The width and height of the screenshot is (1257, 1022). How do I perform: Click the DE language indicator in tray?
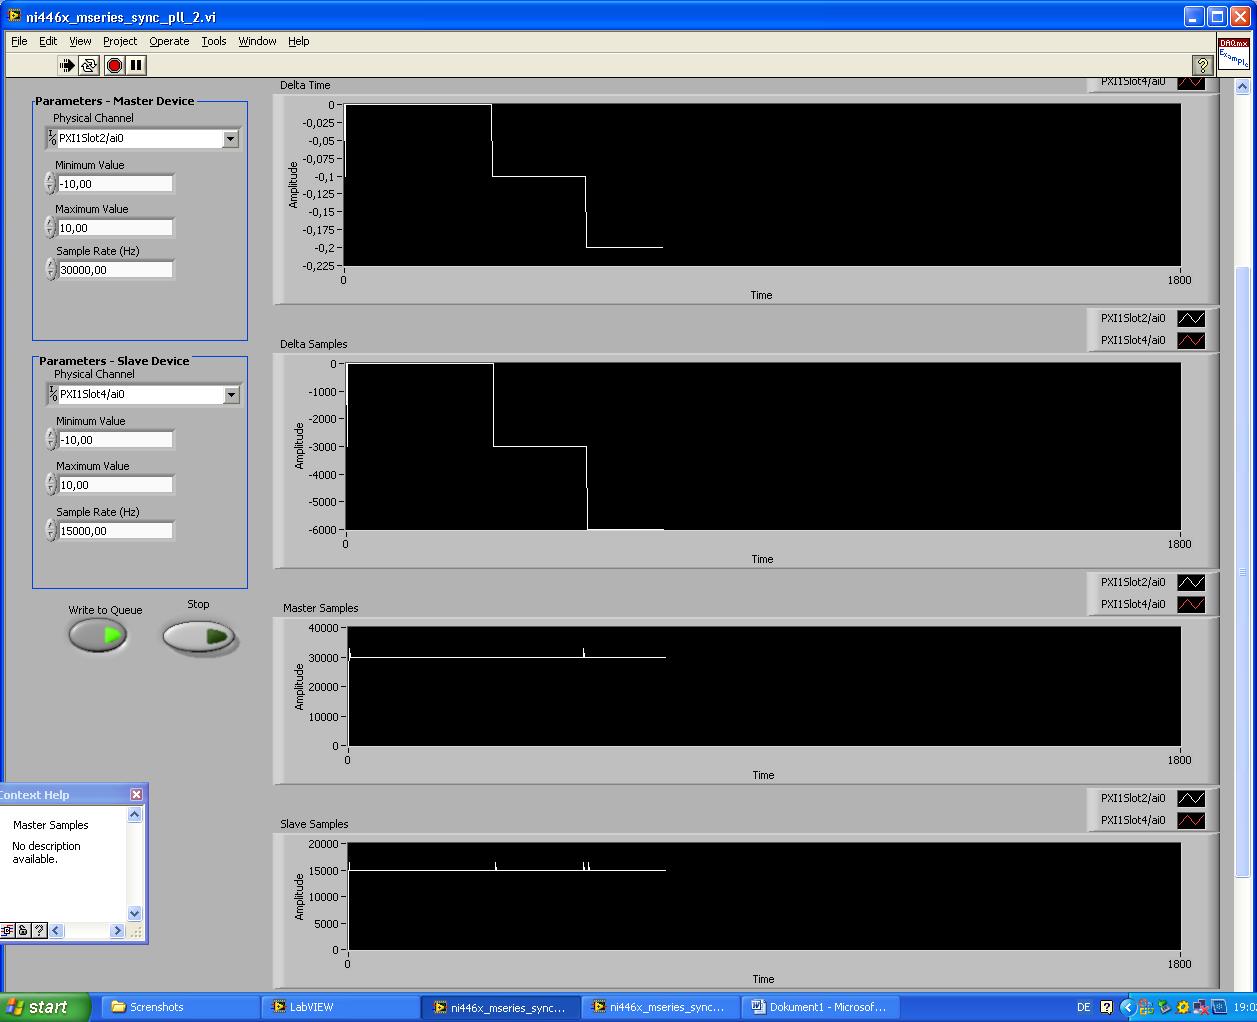[x=1084, y=1007]
